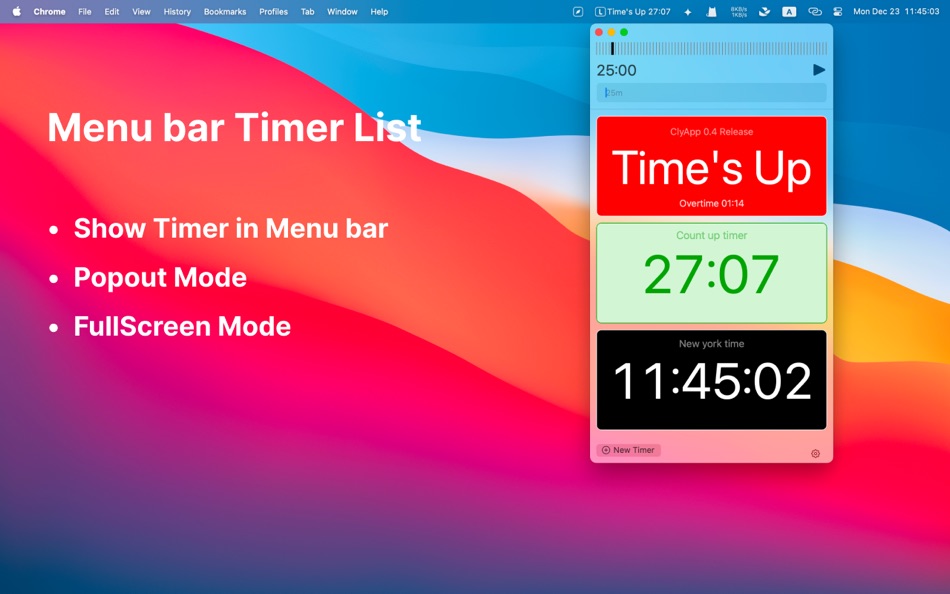Open the Window menu
The image size is (950, 594).
click(342, 12)
